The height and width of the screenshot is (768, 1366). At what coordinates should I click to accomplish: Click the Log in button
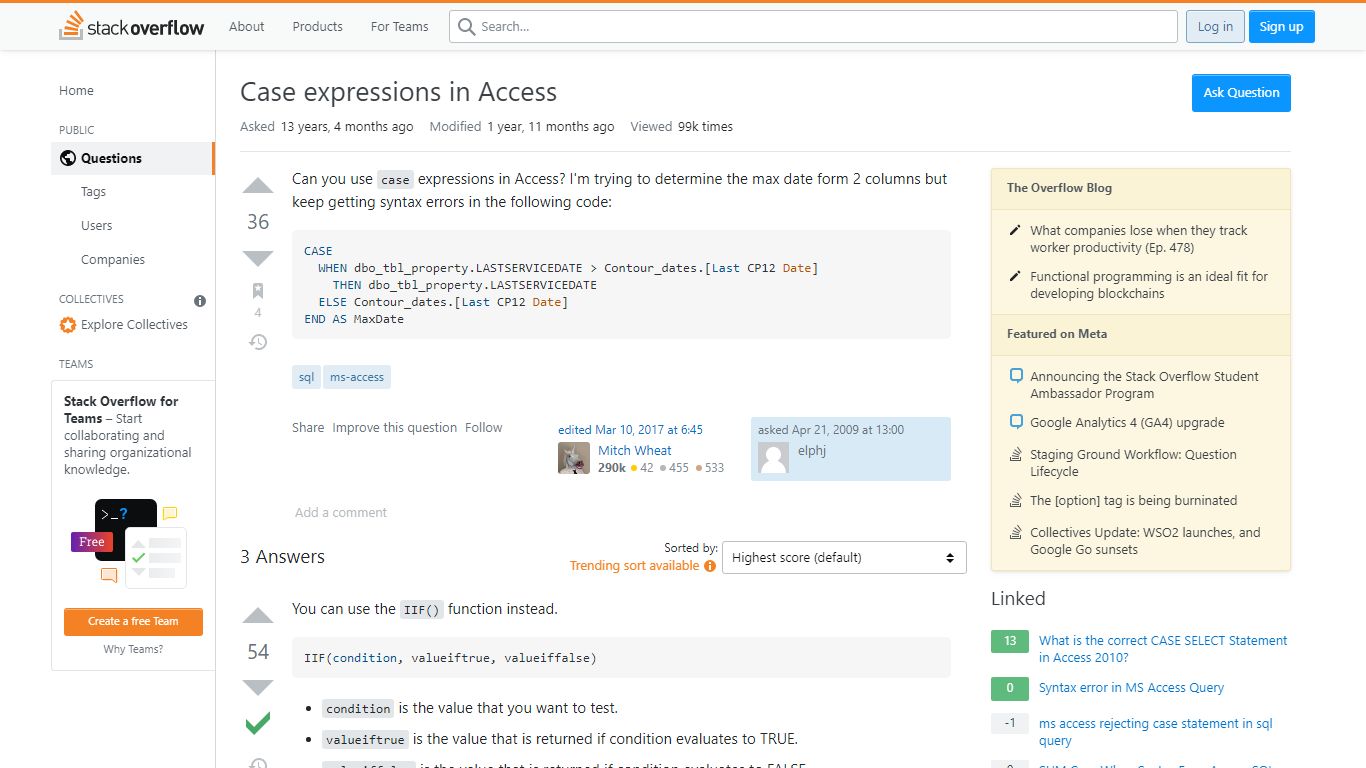pos(1215,27)
